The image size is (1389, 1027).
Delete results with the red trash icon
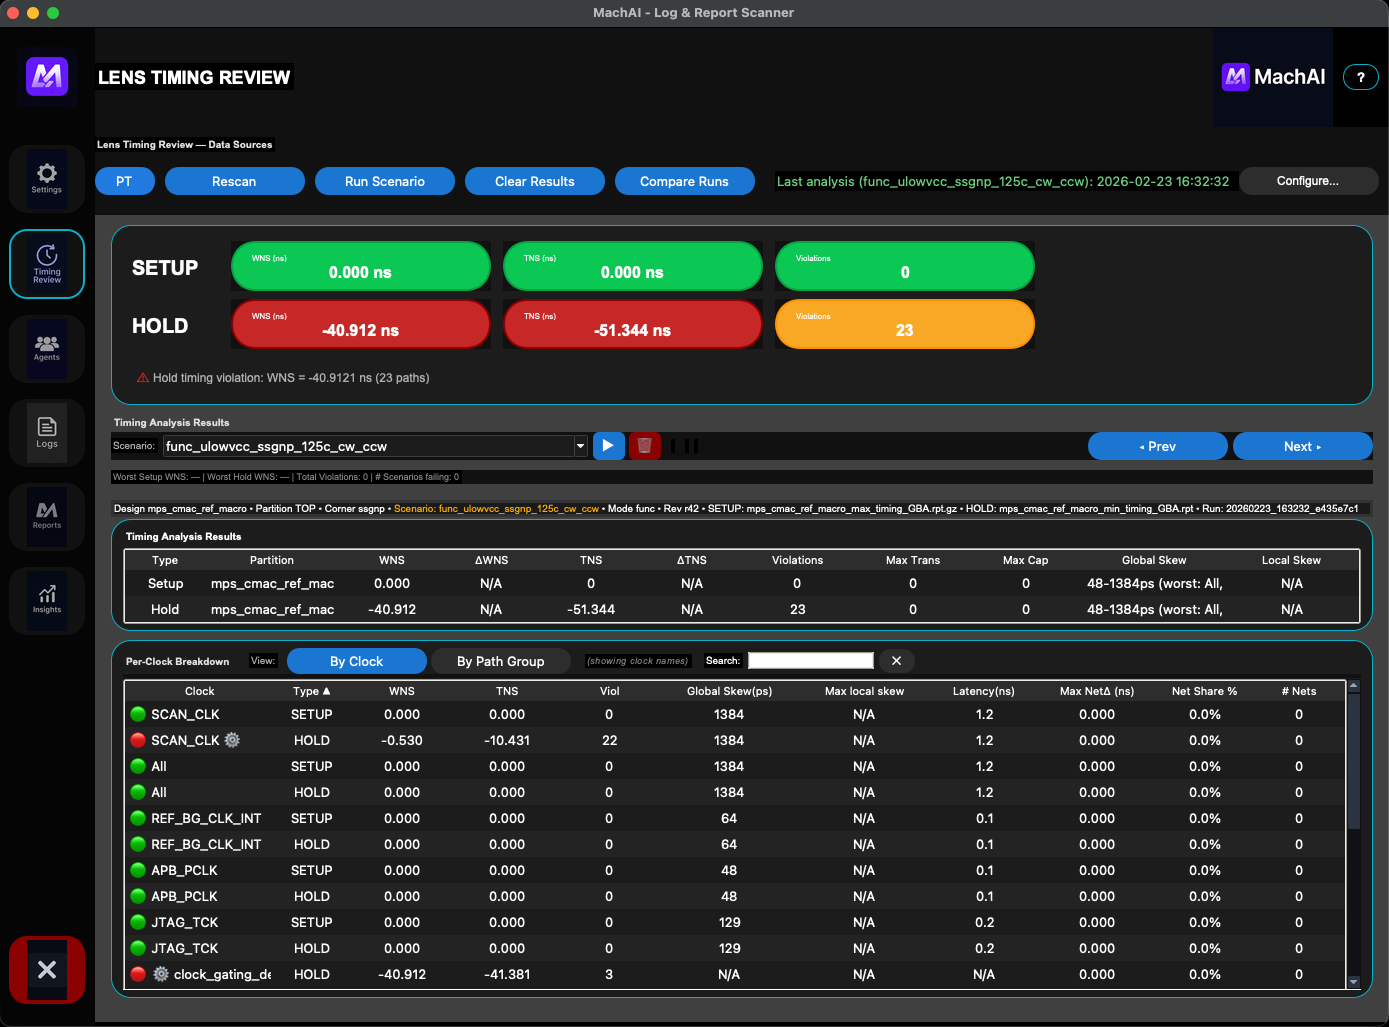[644, 446]
